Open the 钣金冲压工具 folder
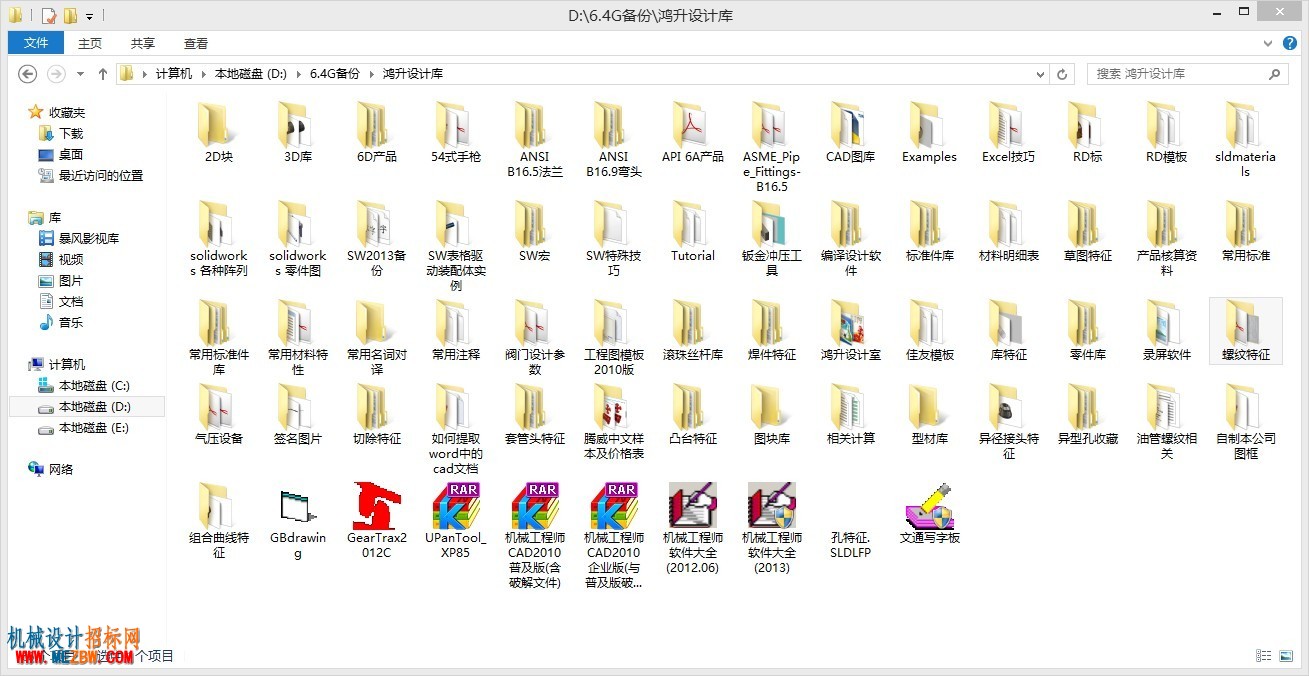 (772, 224)
